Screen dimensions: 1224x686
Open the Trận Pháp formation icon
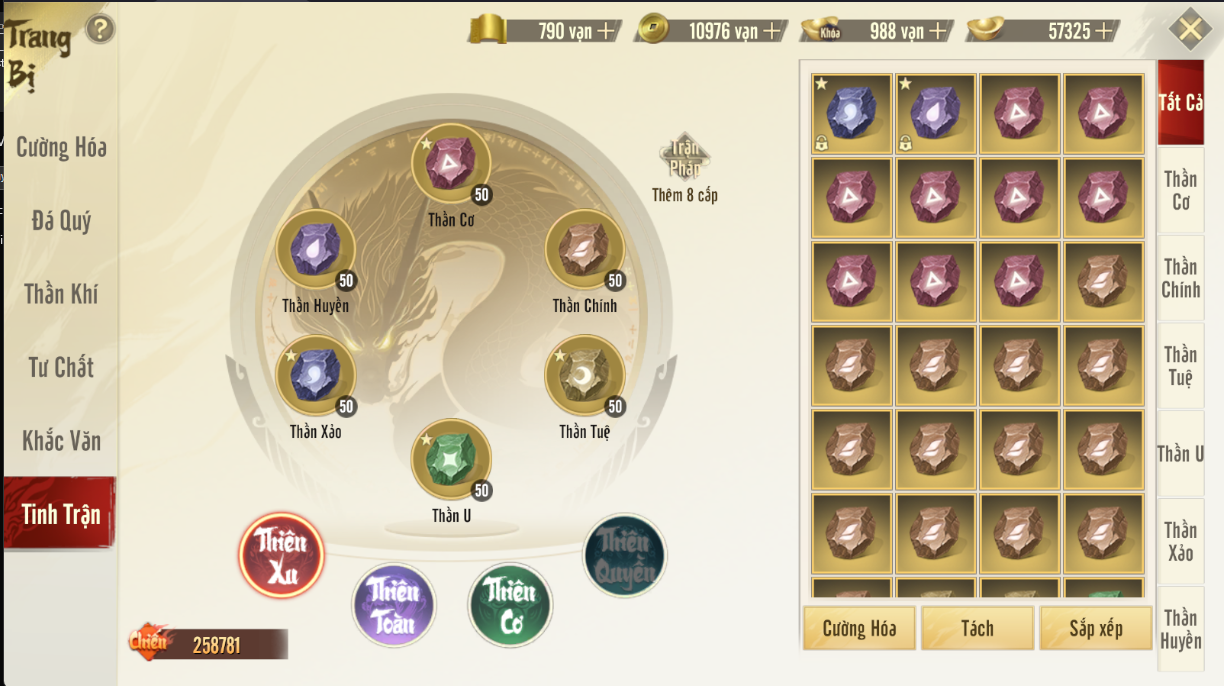coord(685,157)
